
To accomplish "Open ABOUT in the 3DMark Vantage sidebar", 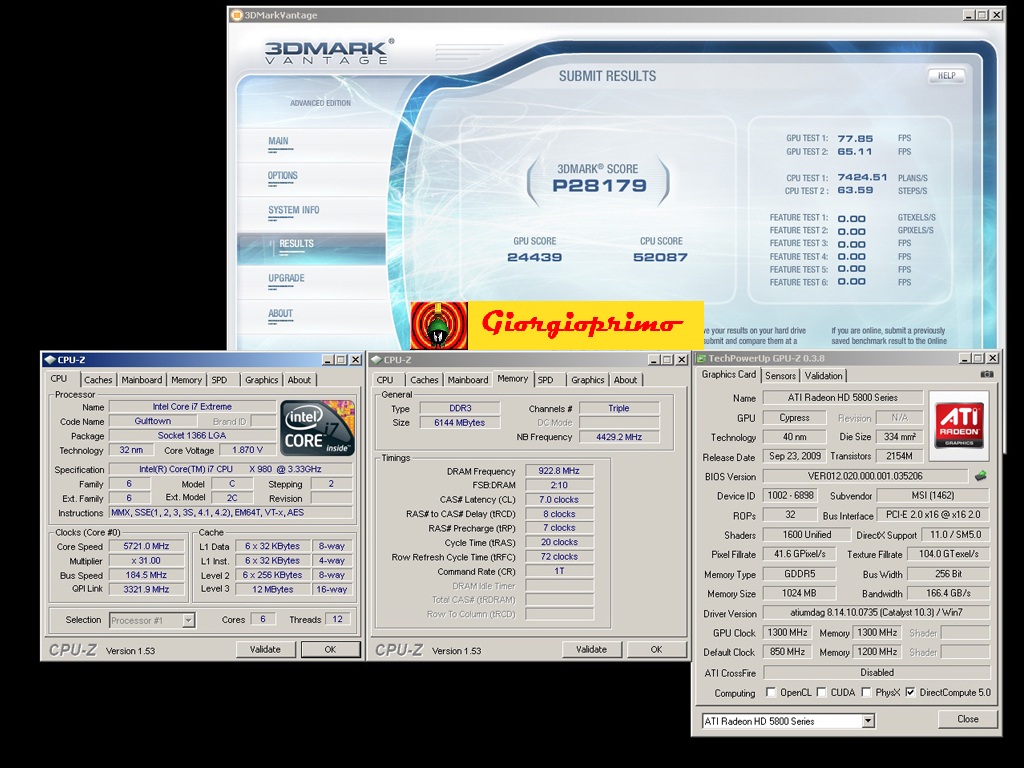I will (280, 314).
